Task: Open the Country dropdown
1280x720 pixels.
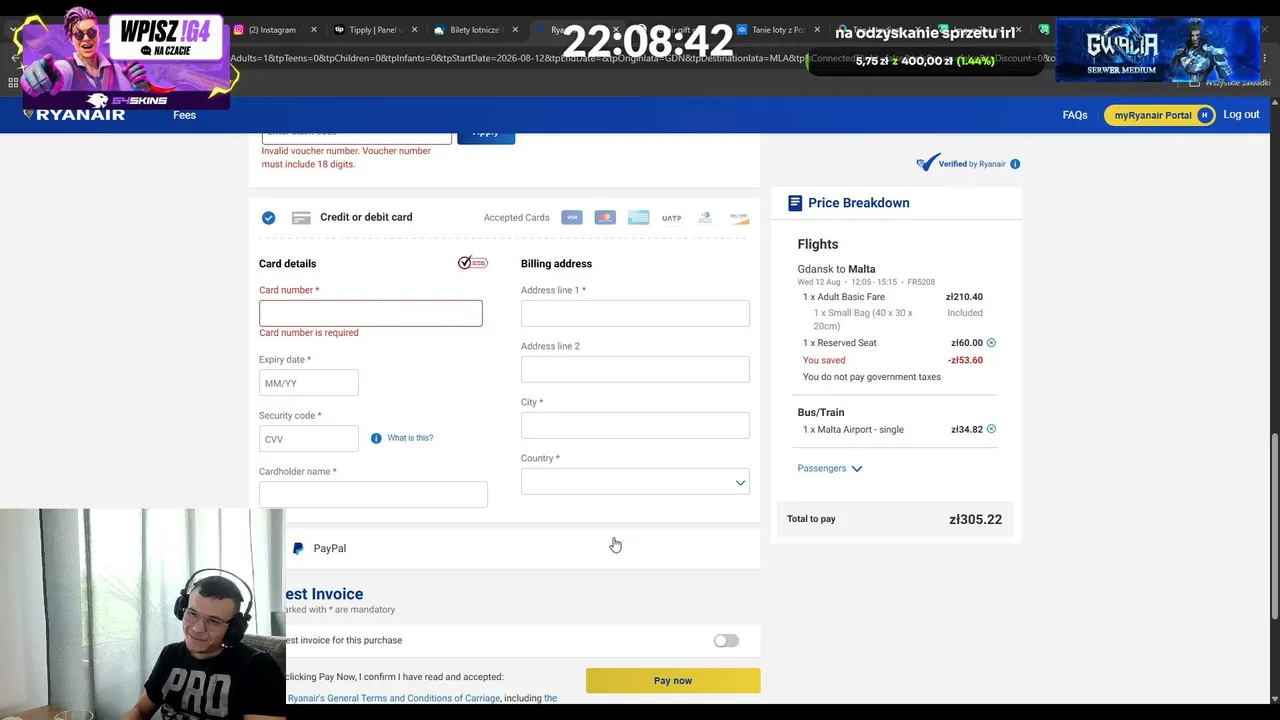Action: coord(635,482)
